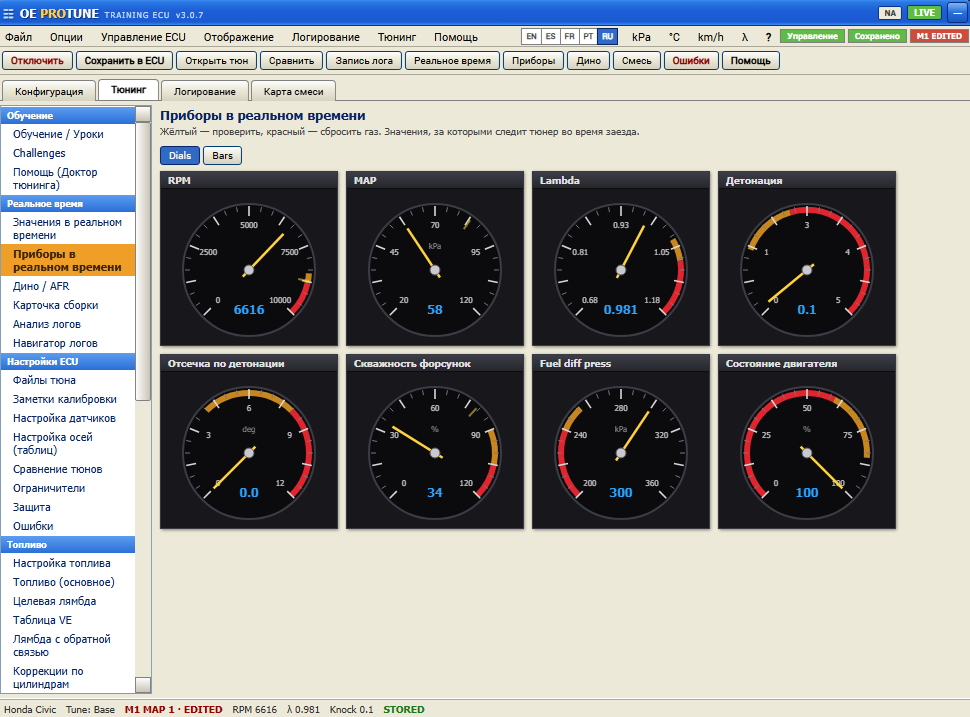Toggle the °C temperature unit
The height and width of the screenshot is (717, 970).
pyautogui.click(x=674, y=37)
